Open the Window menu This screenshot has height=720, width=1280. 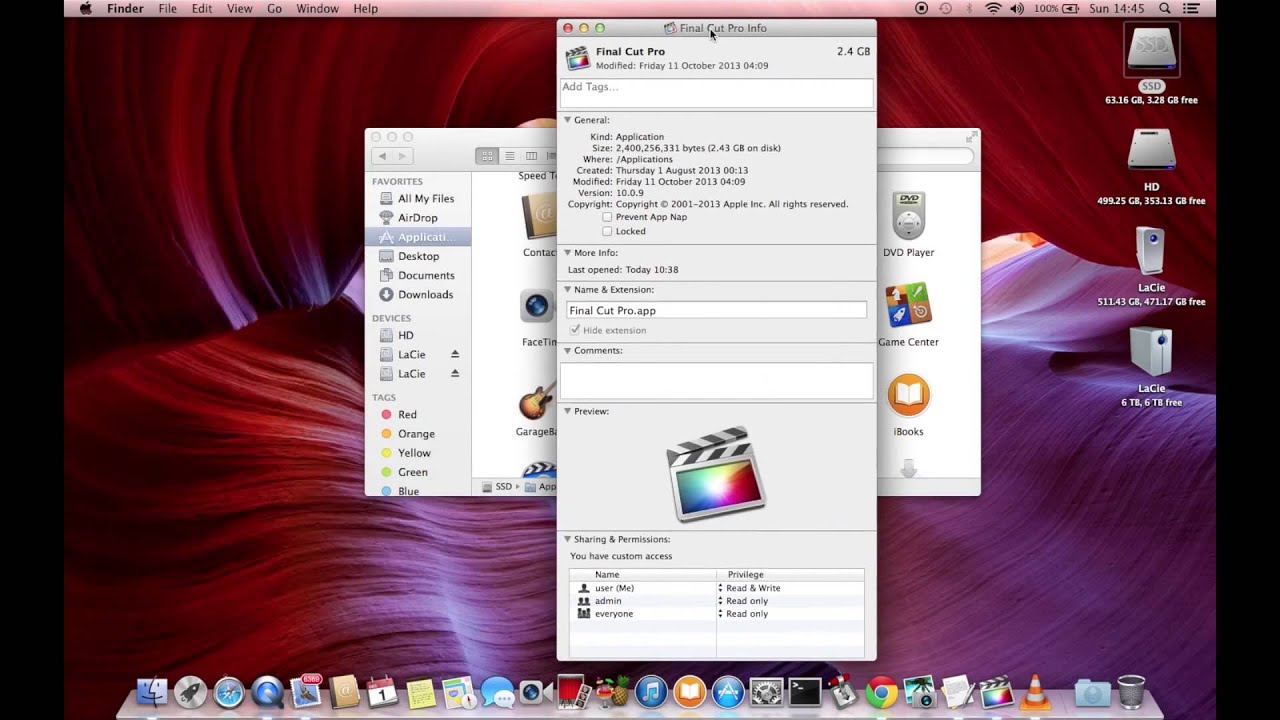point(317,9)
